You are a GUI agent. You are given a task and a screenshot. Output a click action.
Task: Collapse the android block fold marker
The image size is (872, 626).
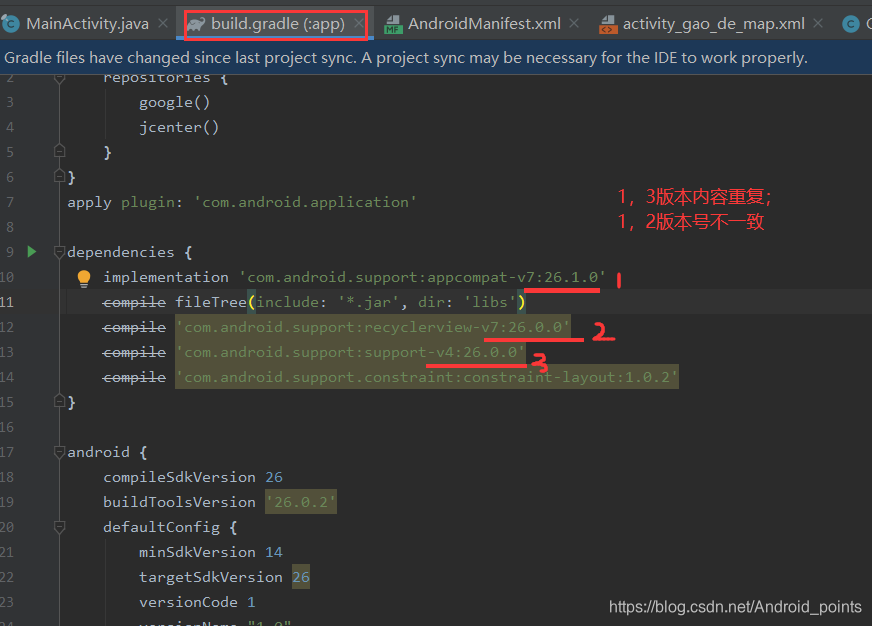60,453
